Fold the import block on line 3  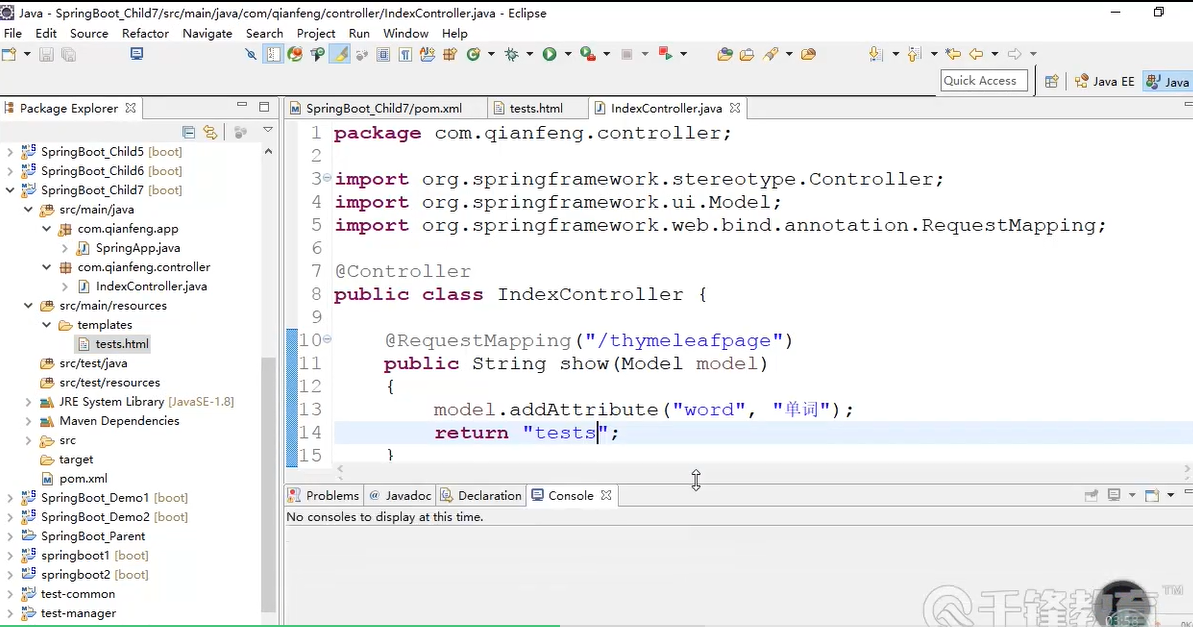coord(327,177)
